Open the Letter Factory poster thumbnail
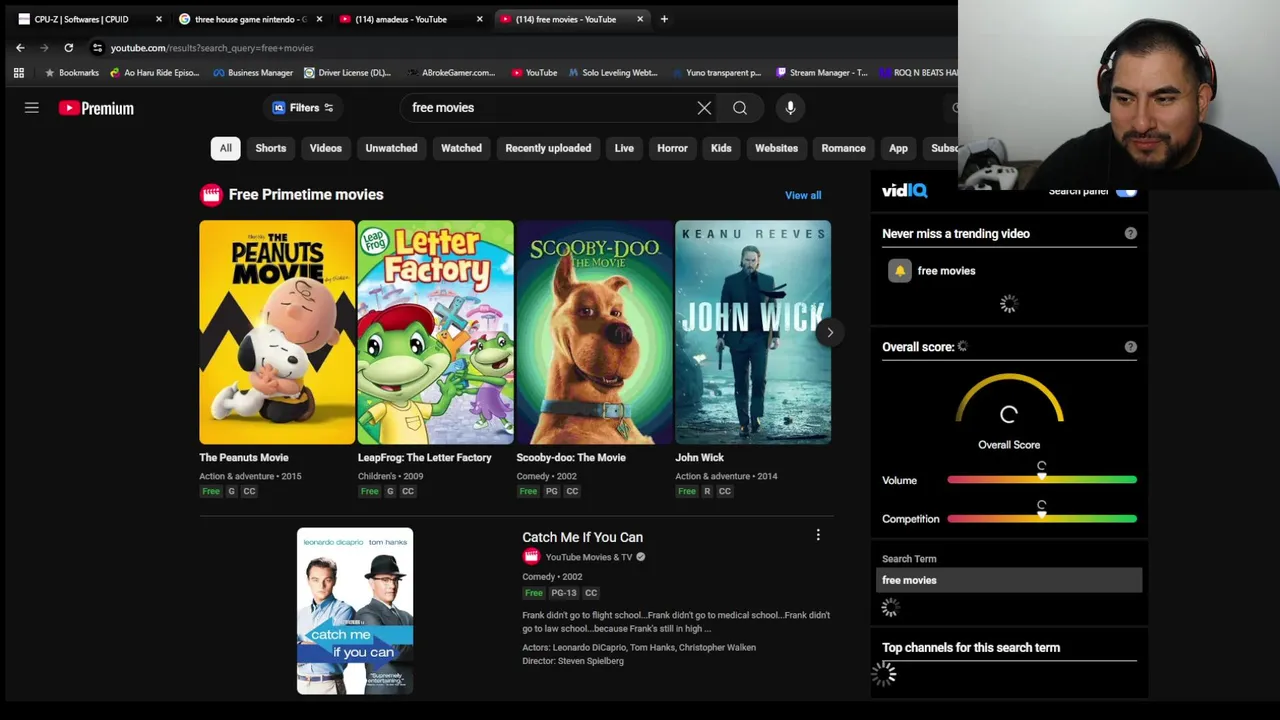The height and width of the screenshot is (720, 1280). click(x=435, y=332)
